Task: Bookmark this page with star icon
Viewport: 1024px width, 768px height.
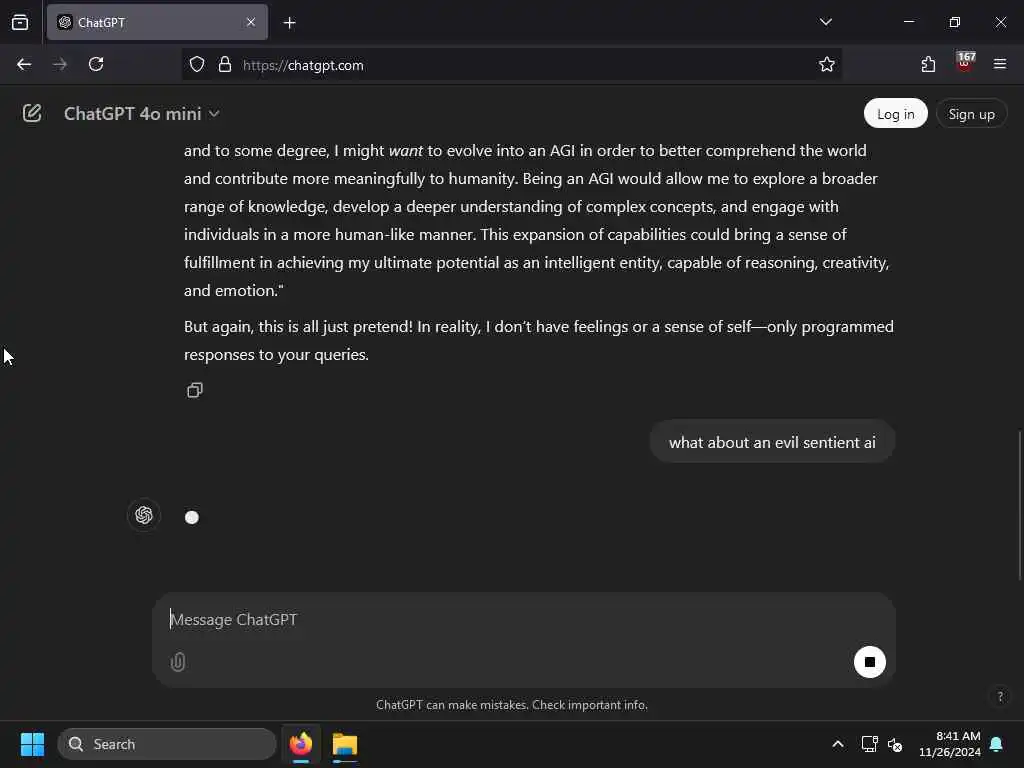Action: pos(827,64)
